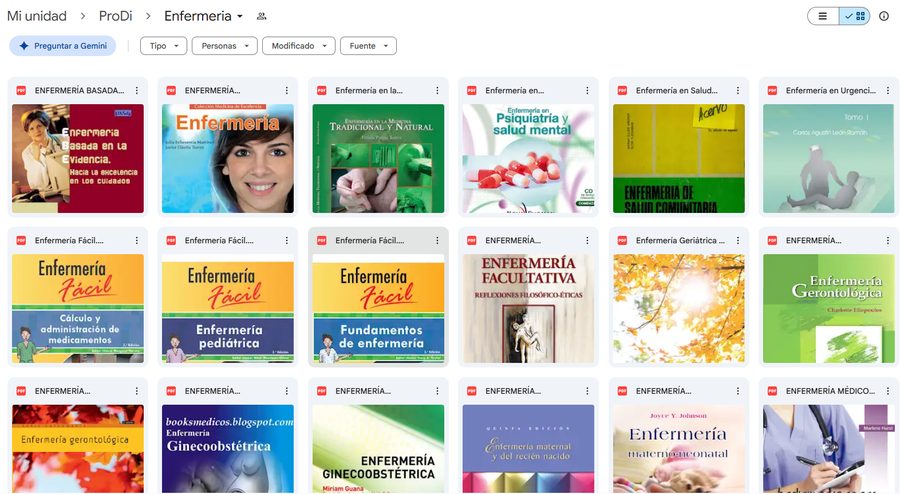
Task: Open the Personas filter dropdown
Action: [x=224, y=46]
